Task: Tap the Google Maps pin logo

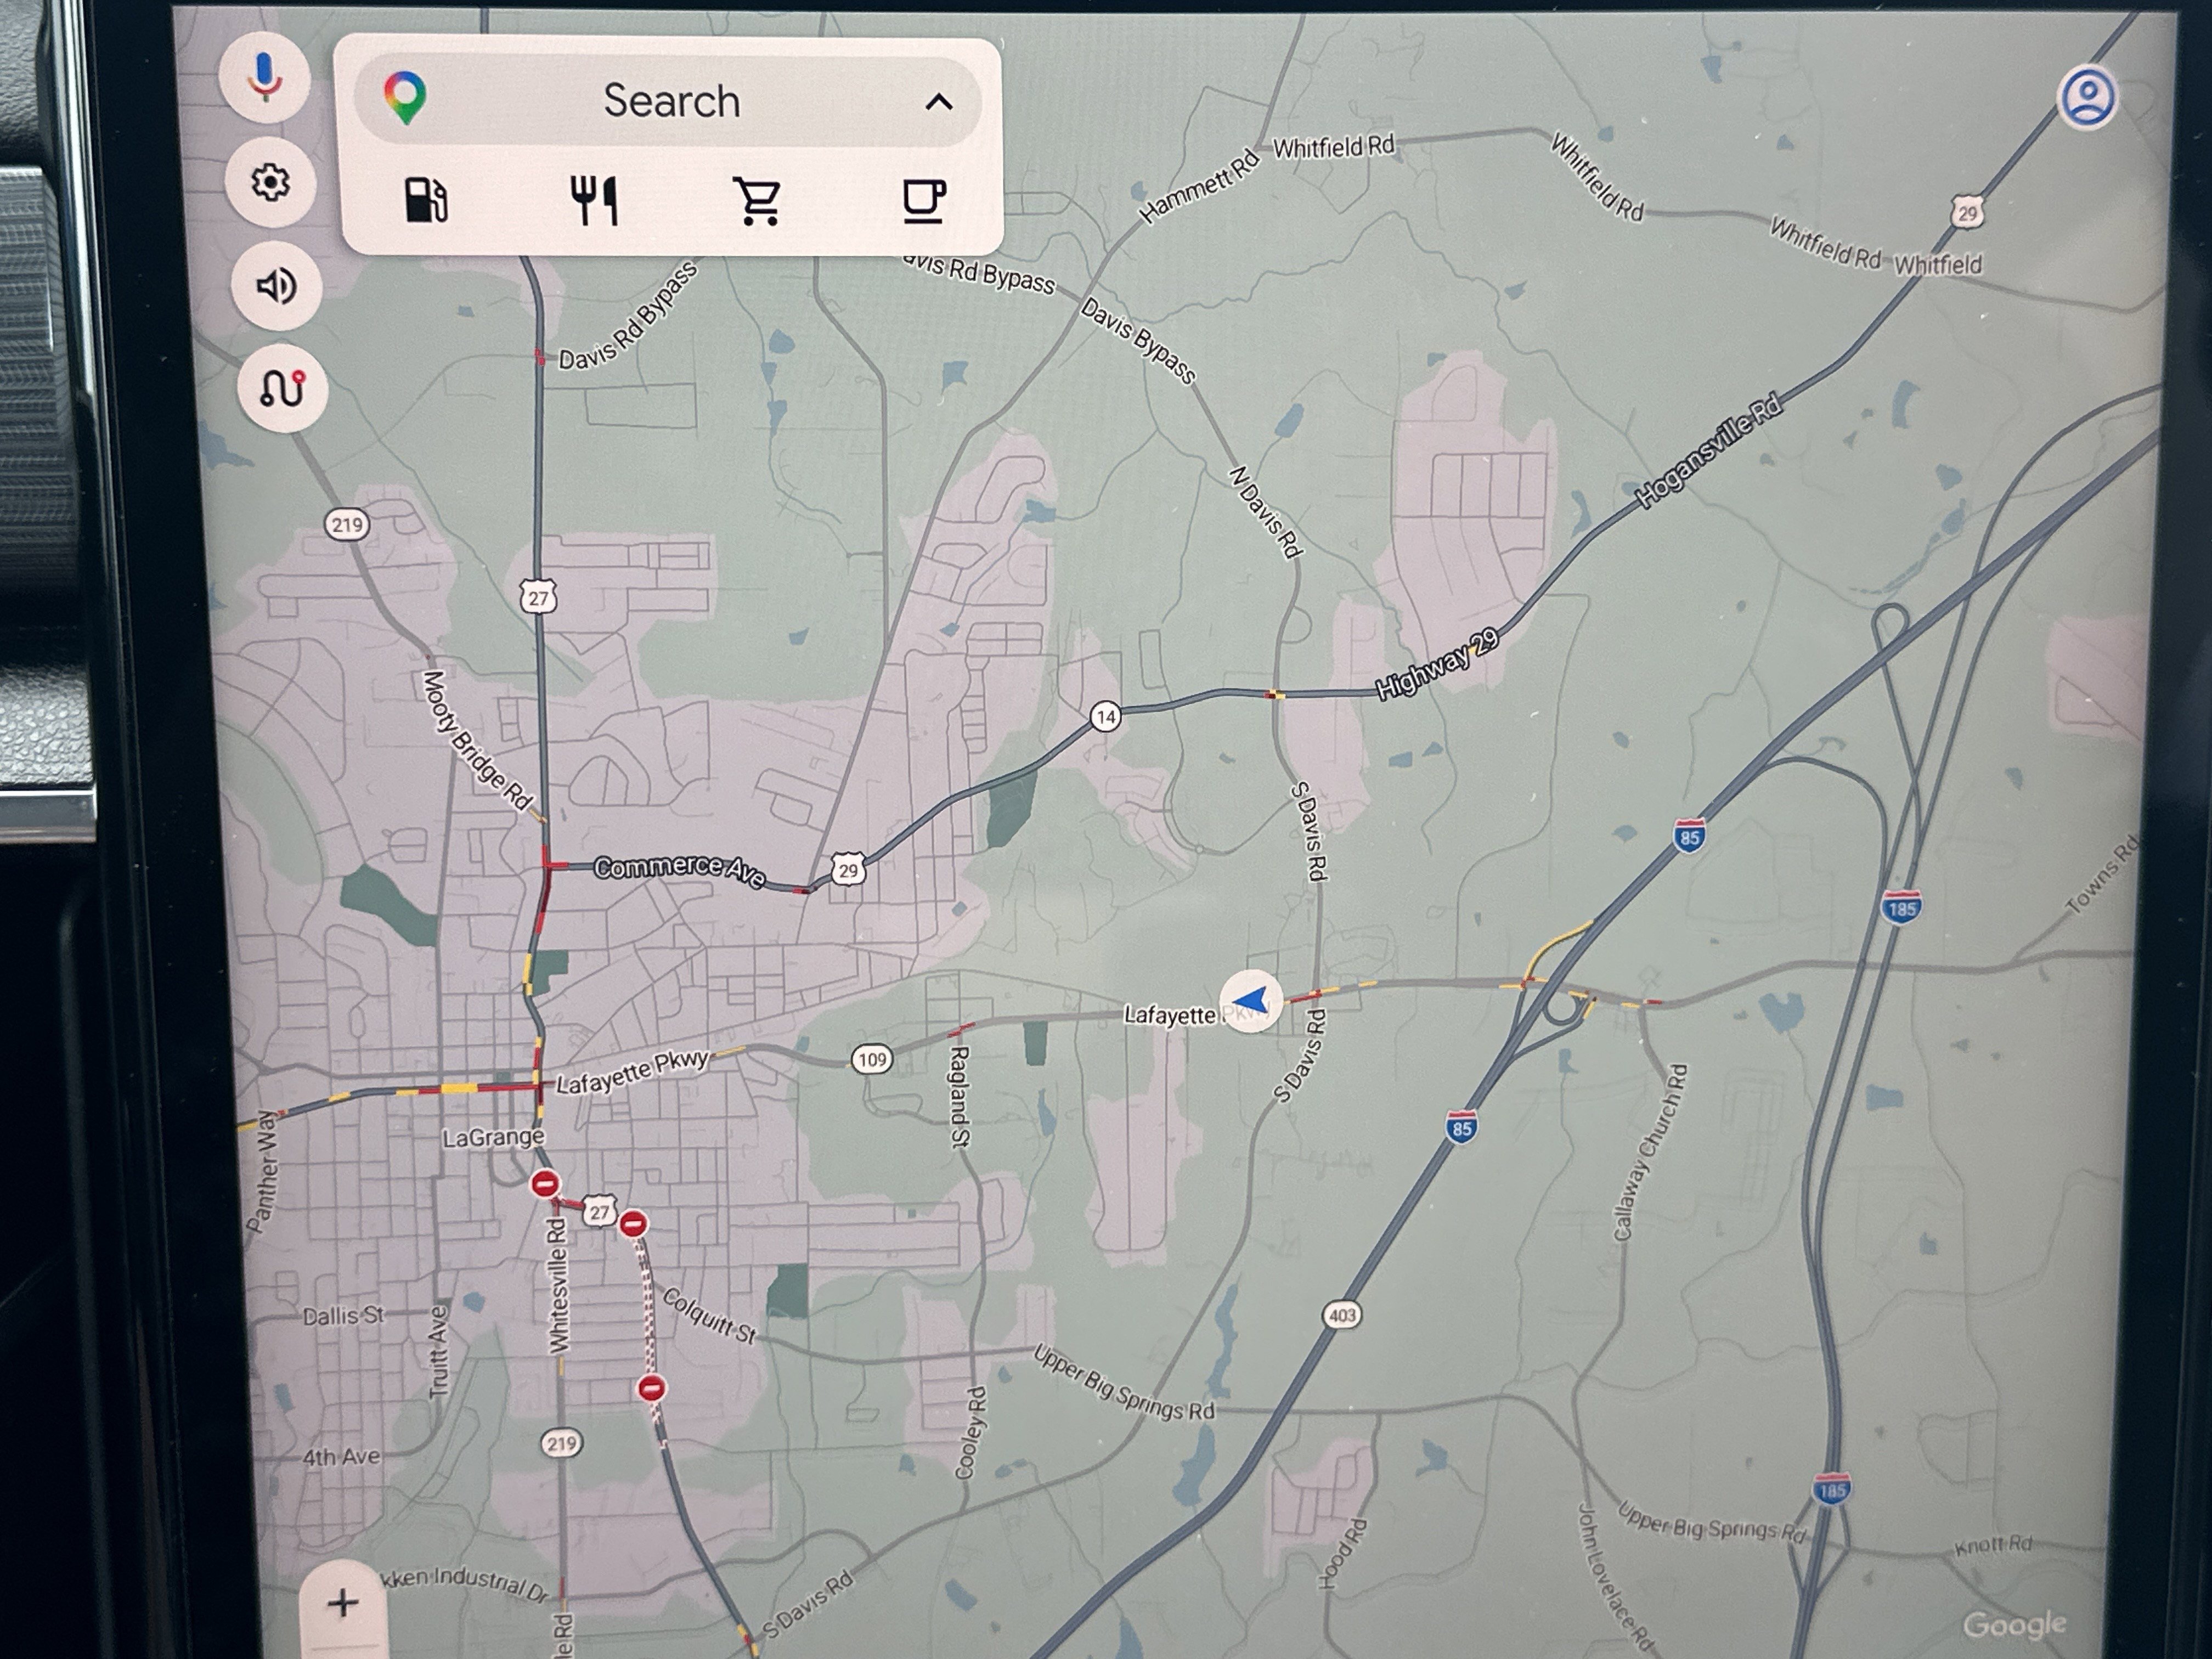Action: pyautogui.click(x=405, y=98)
